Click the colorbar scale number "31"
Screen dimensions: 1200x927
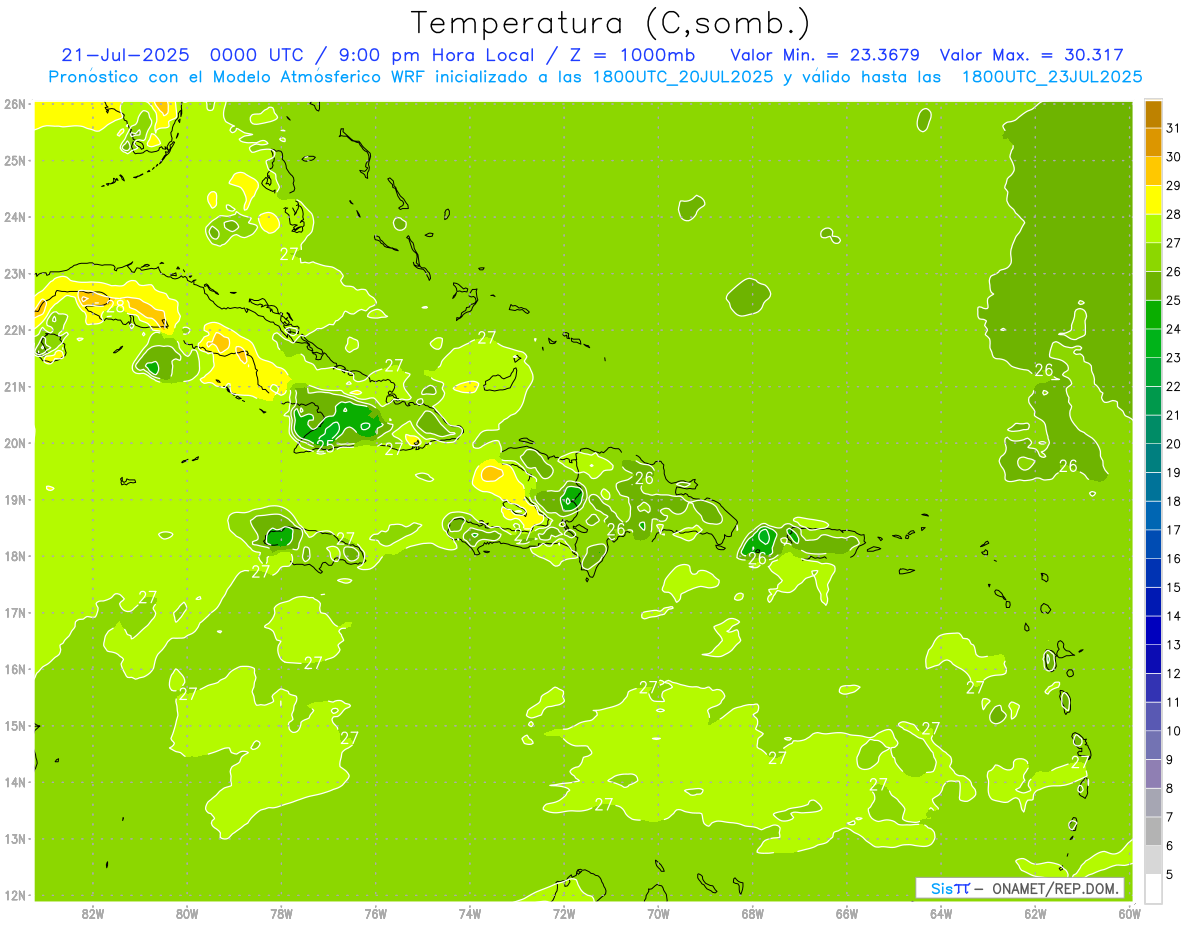[1174, 128]
